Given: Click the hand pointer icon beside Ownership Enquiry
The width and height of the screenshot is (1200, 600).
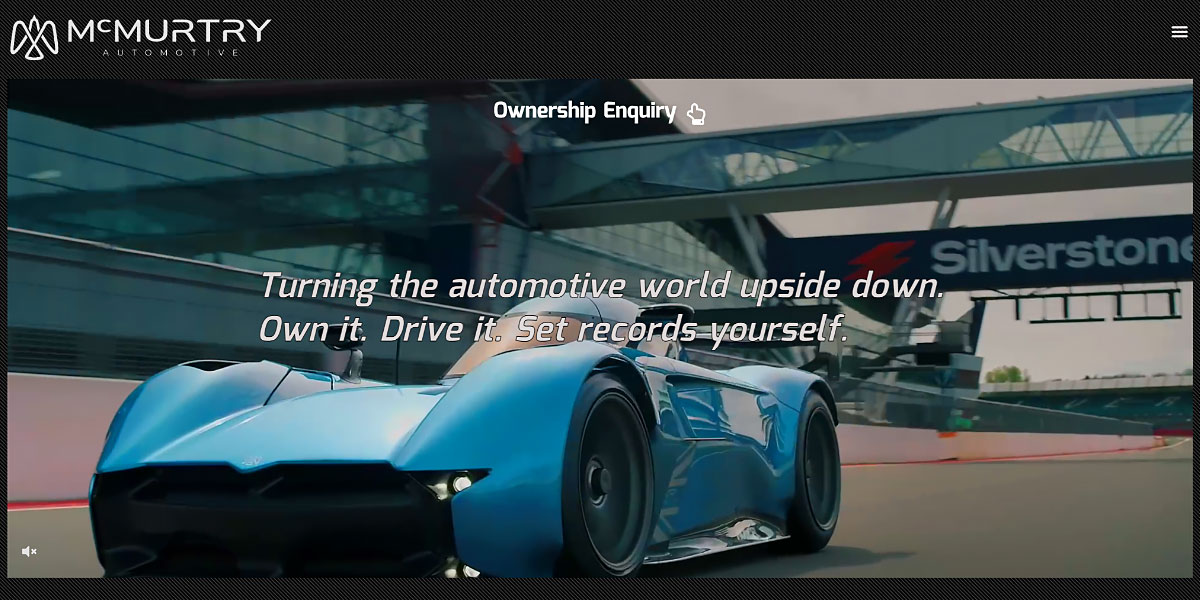Looking at the screenshot, I should (x=696, y=114).
